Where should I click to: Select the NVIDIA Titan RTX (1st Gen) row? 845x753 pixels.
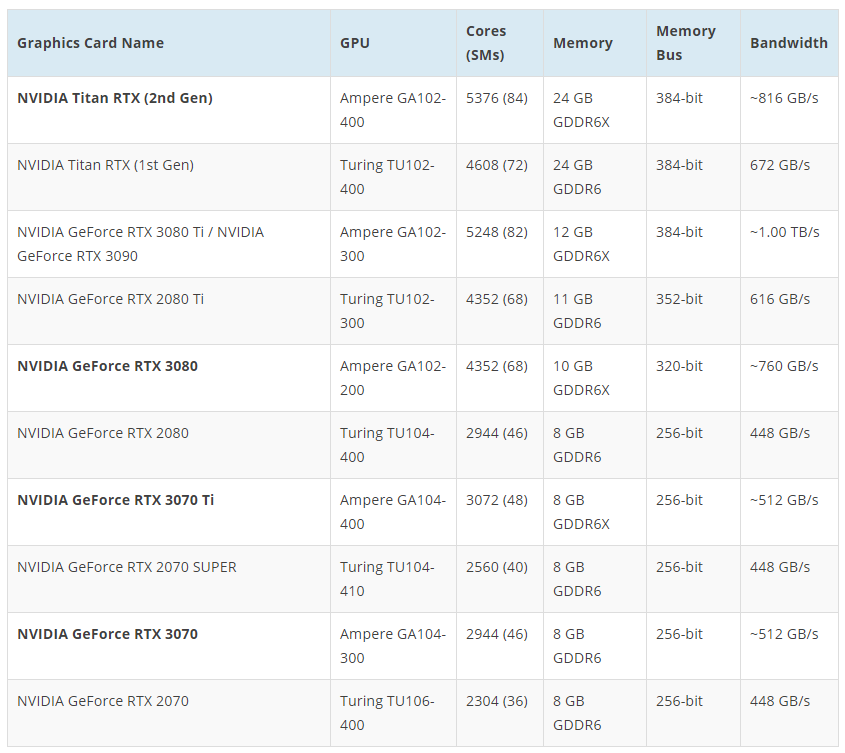point(422,177)
